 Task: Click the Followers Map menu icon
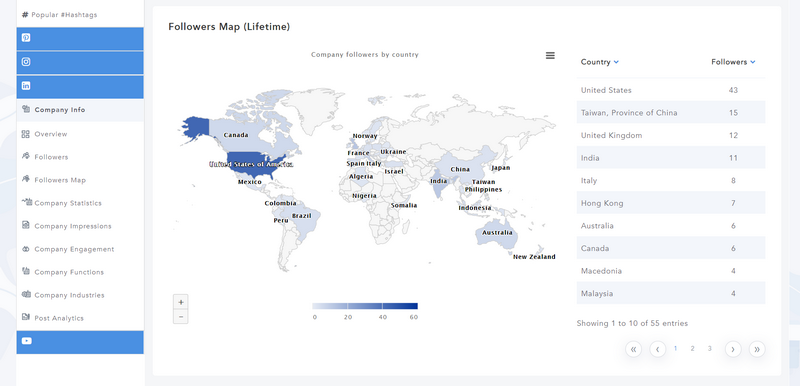pyautogui.click(x=26, y=179)
